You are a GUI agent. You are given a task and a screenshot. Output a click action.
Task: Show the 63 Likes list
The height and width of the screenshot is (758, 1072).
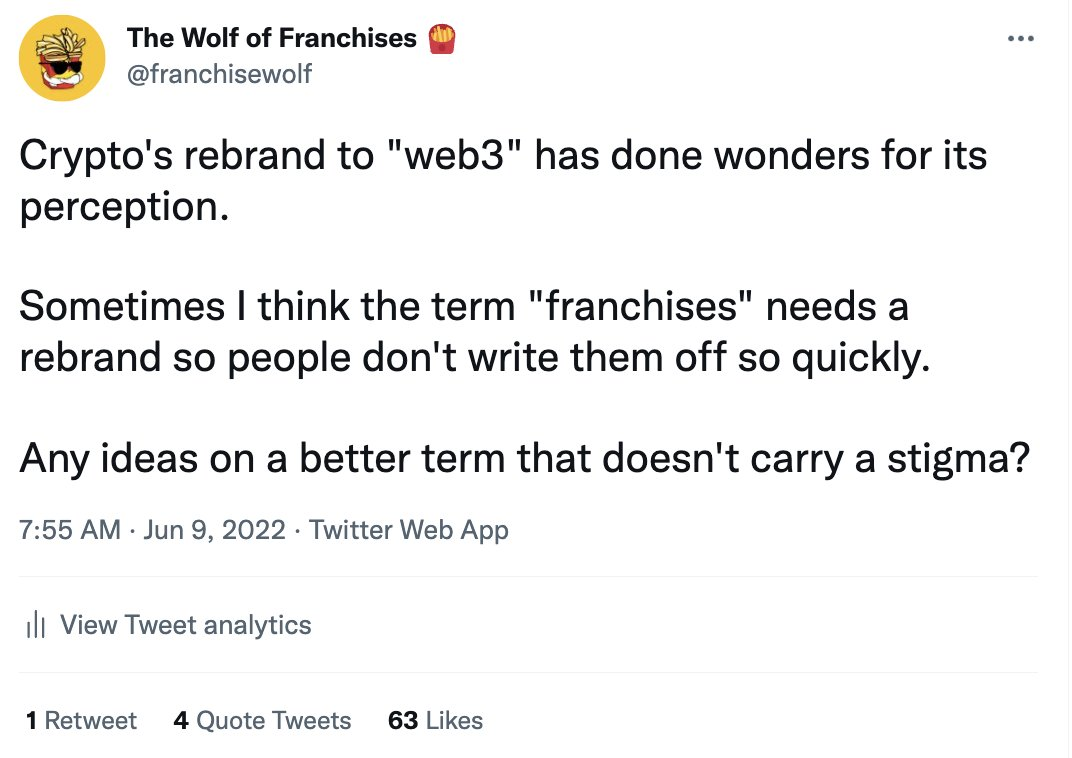tap(435, 720)
